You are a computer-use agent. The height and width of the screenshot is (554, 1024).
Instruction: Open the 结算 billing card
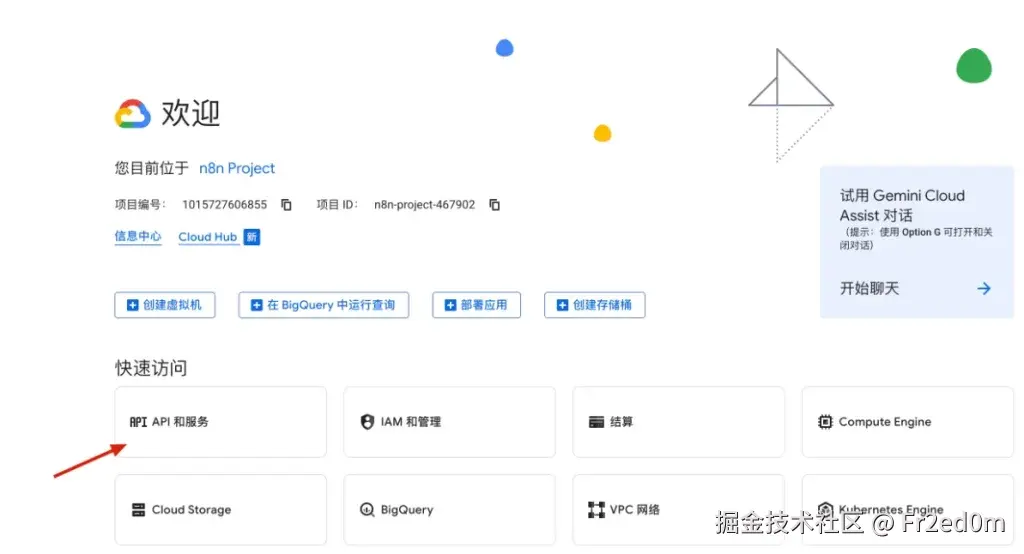[679, 422]
